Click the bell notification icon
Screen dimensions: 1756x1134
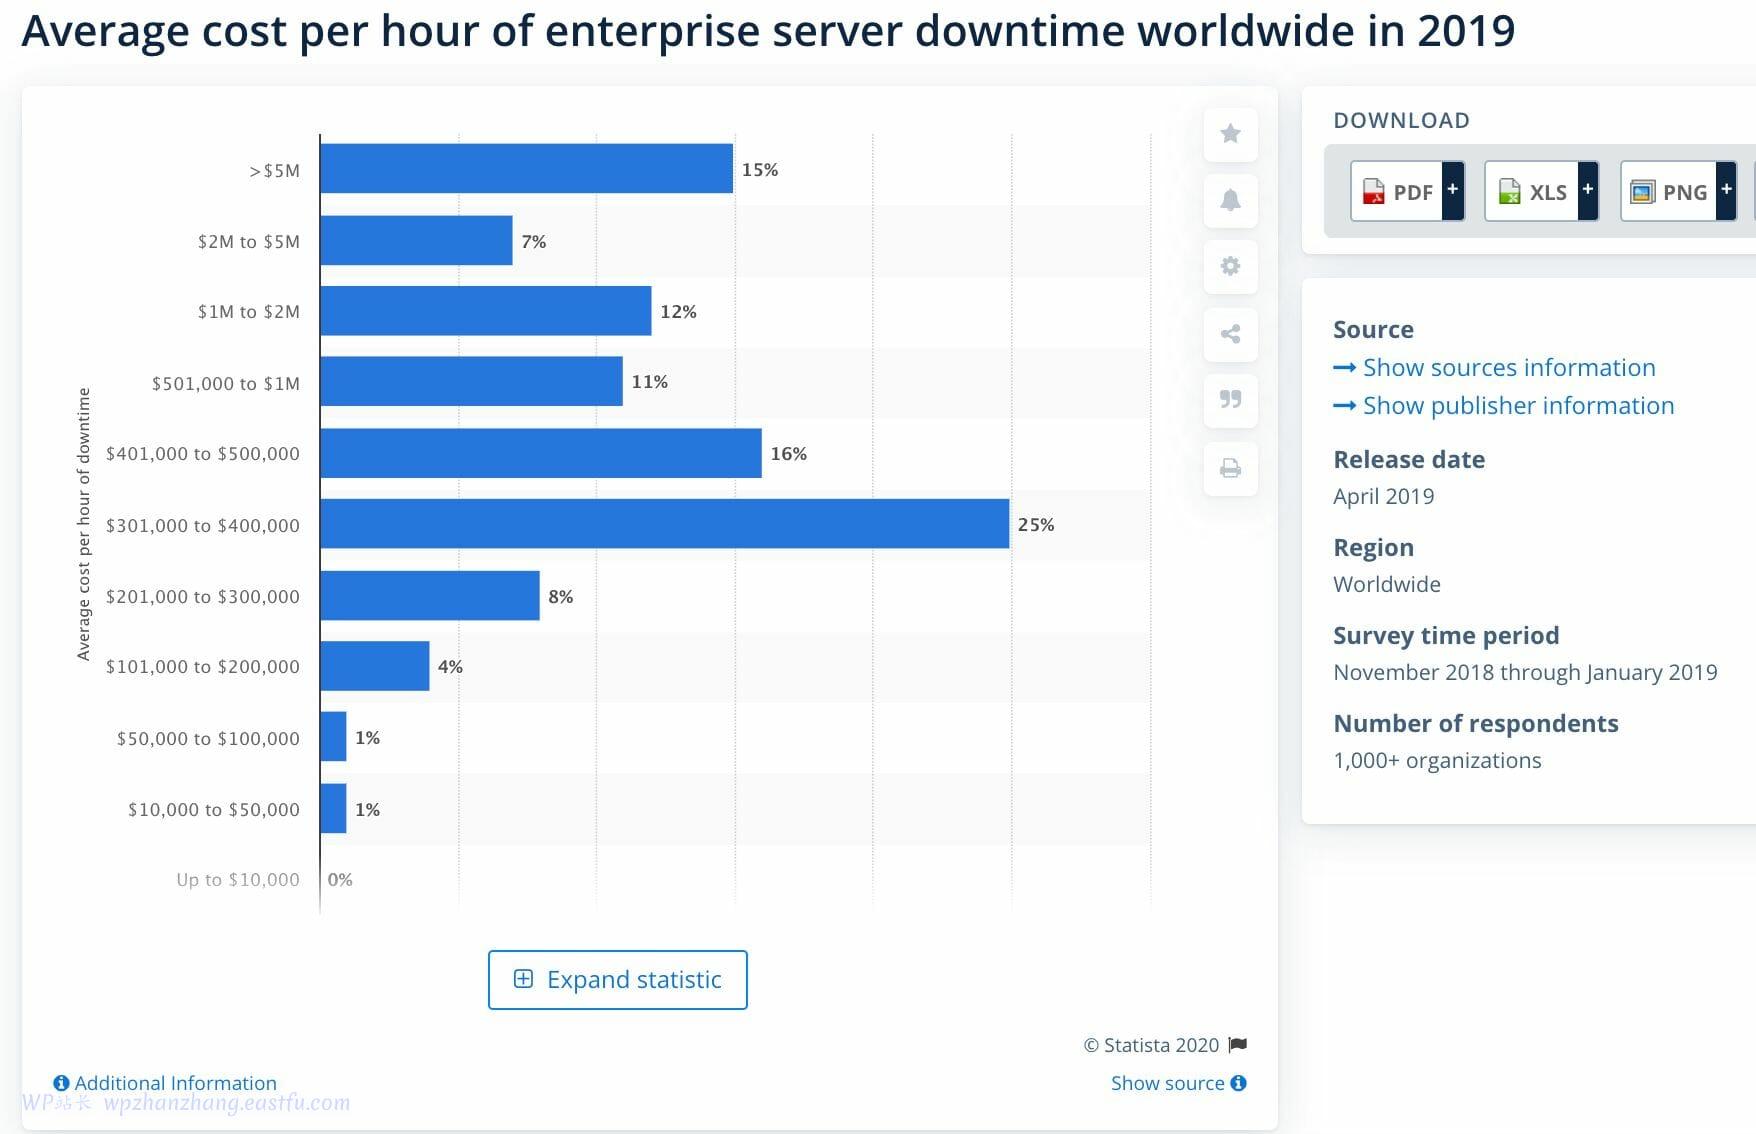[x=1230, y=200]
